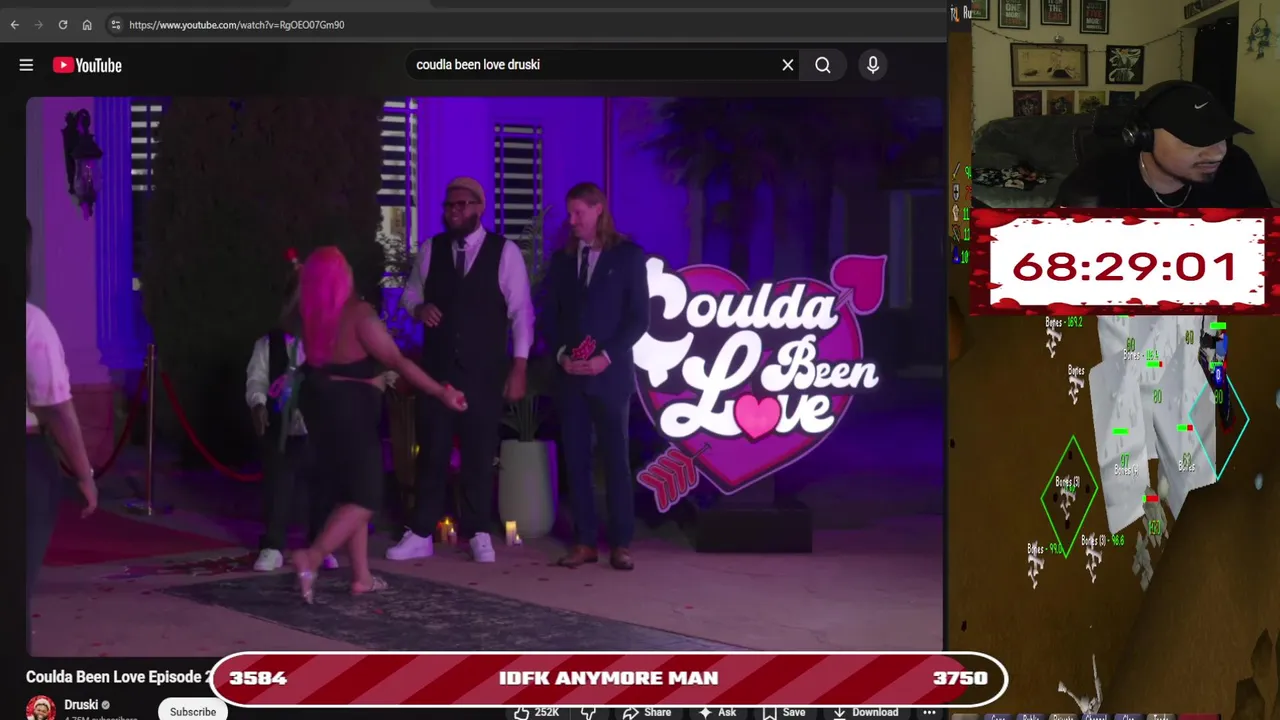Subscribe to Druski channel
Viewport: 1280px width, 720px height.
[193, 711]
